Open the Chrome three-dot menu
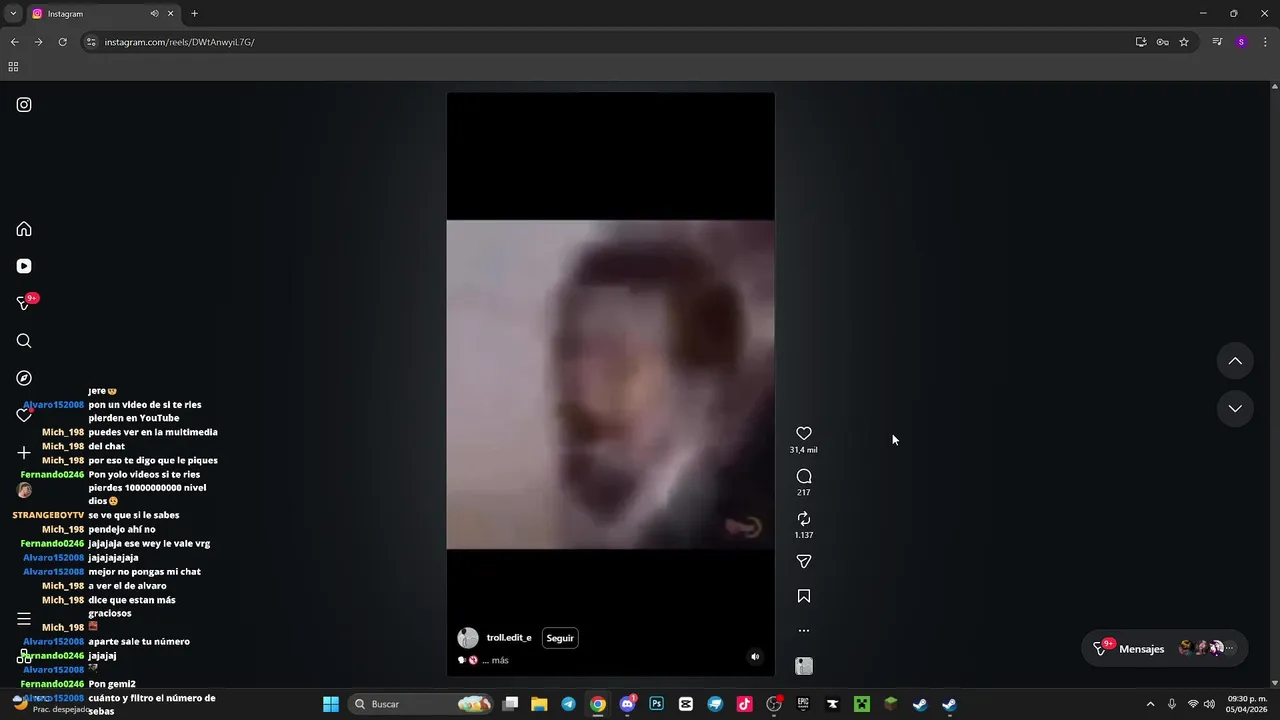 coord(1266,42)
